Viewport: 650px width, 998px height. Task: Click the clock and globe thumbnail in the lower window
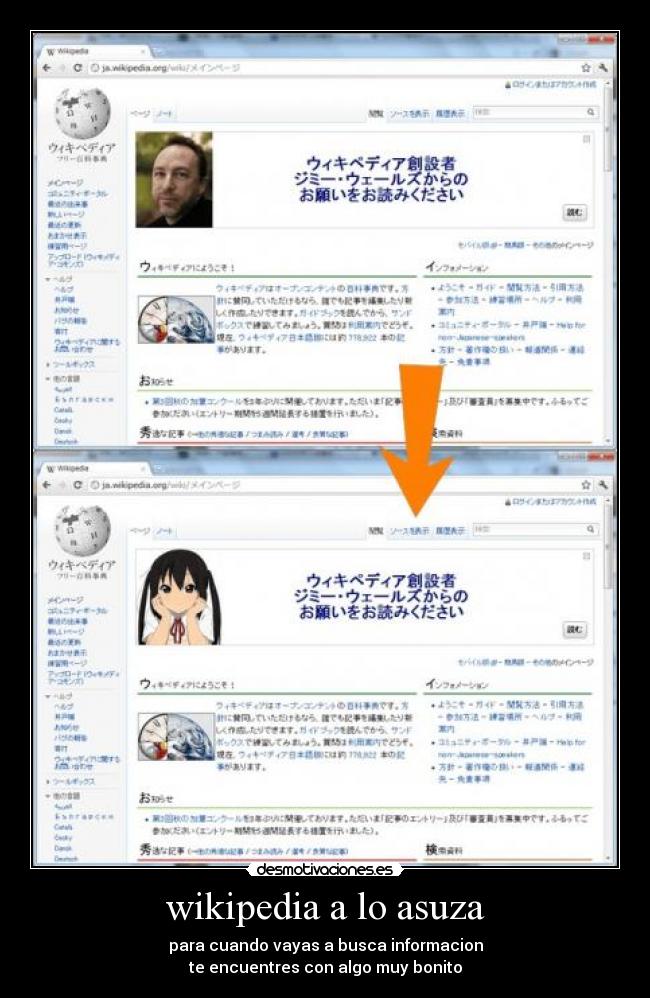176,736
